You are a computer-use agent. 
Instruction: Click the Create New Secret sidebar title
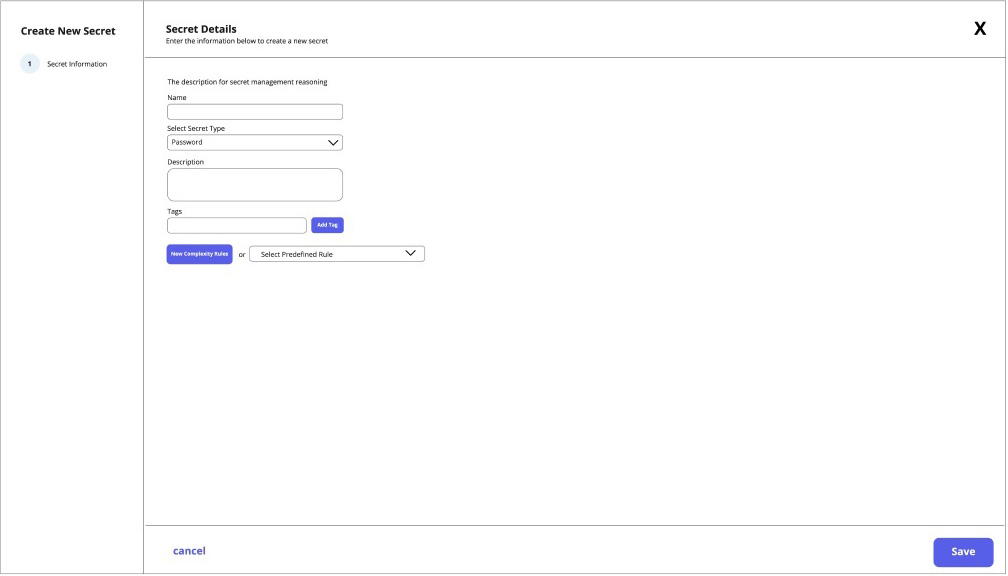coord(66,31)
